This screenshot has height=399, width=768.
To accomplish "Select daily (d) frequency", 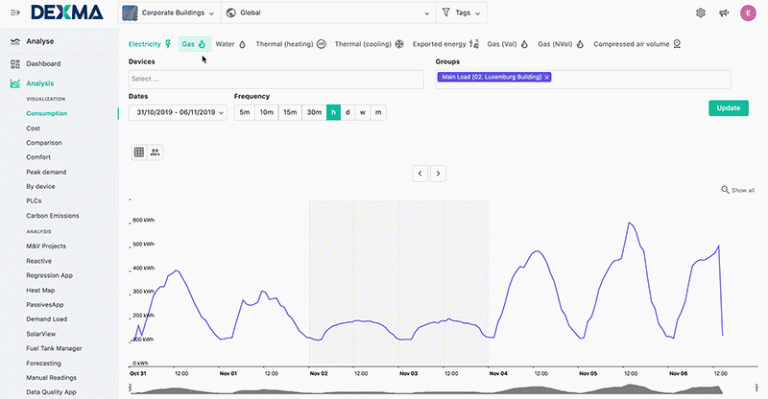I will click(x=348, y=112).
